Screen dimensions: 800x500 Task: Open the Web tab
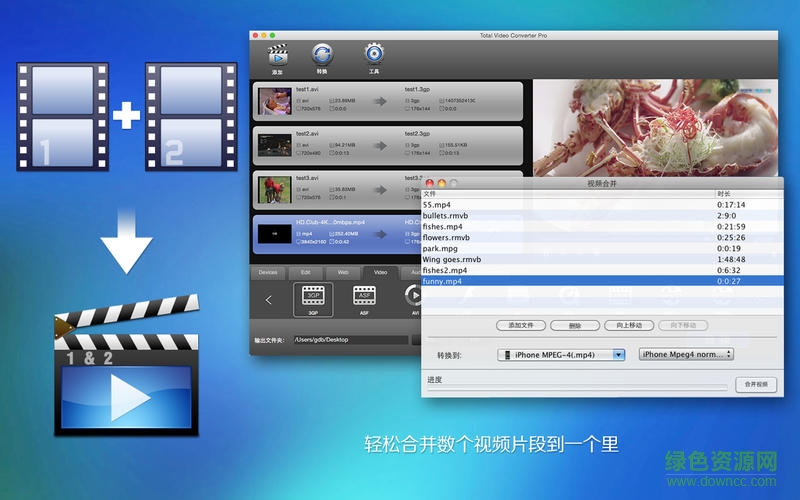[343, 272]
